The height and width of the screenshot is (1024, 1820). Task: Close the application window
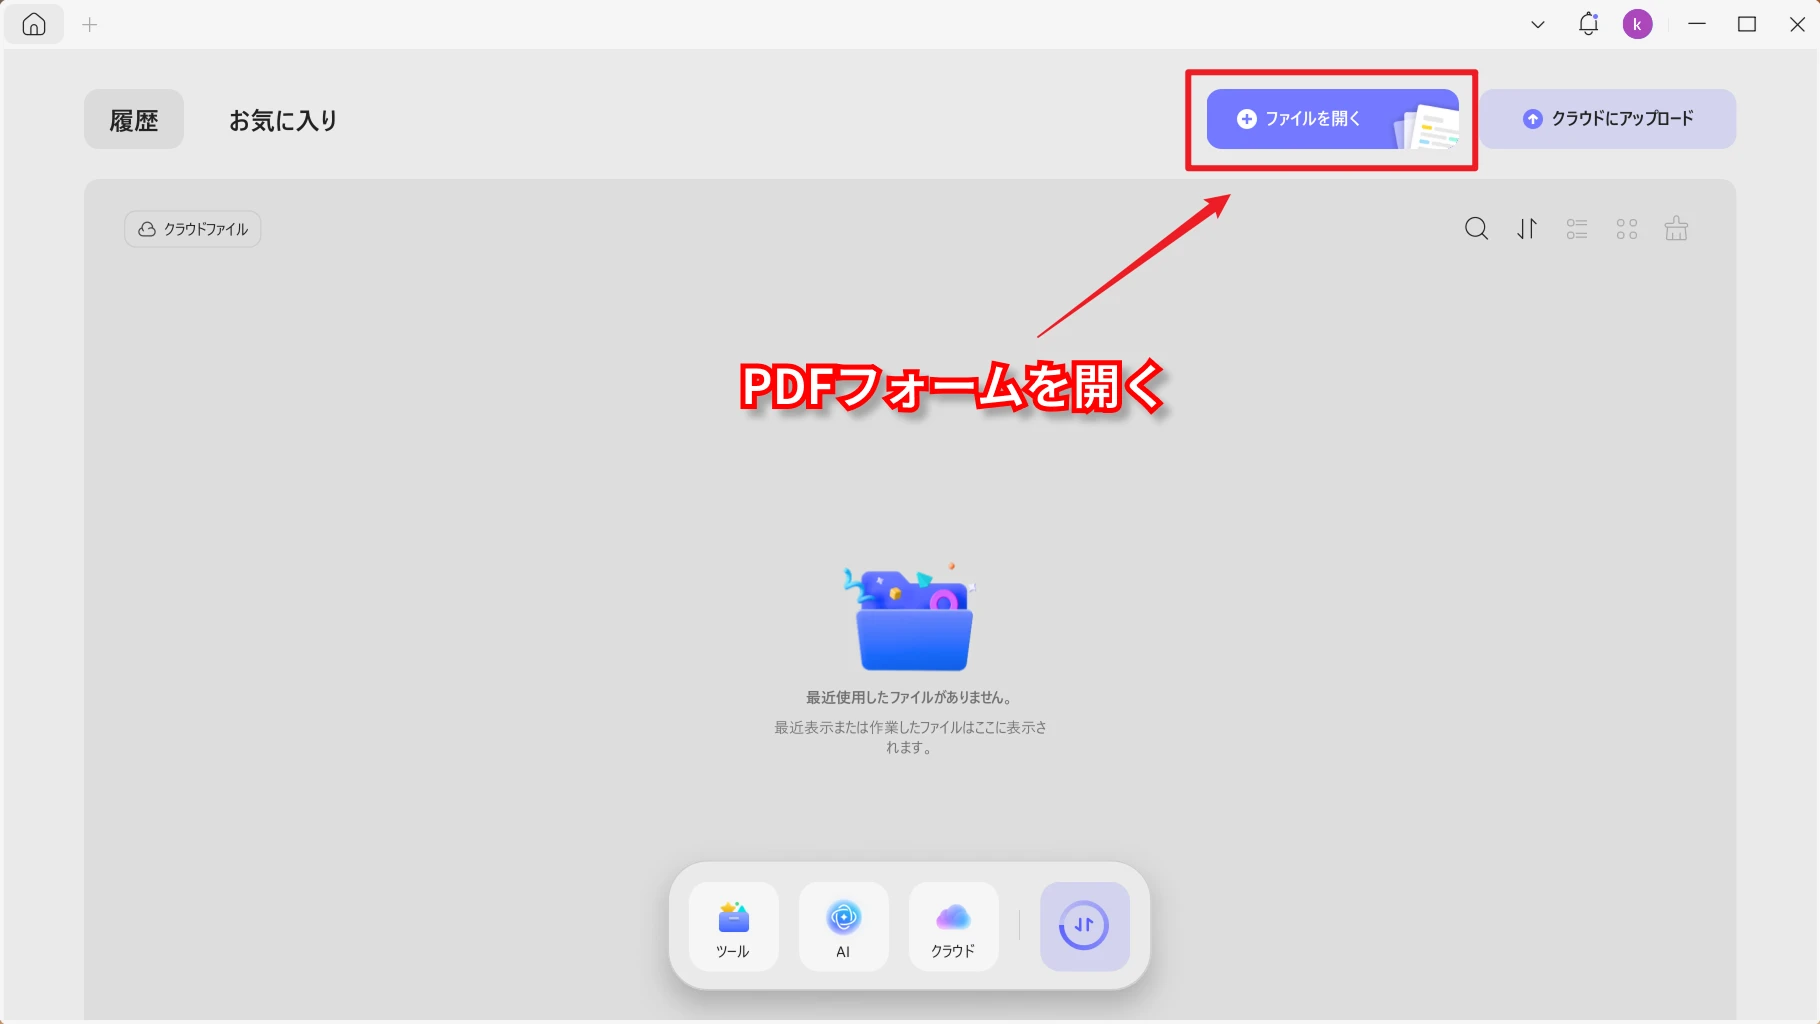point(1797,24)
